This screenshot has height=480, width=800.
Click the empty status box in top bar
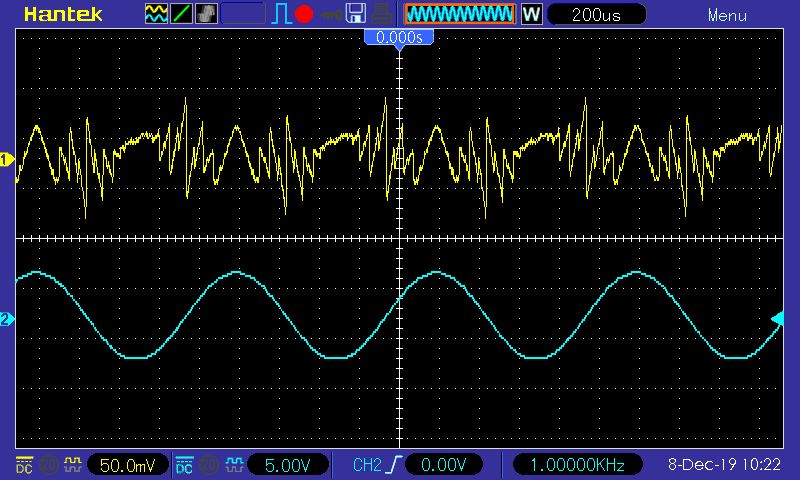click(243, 14)
